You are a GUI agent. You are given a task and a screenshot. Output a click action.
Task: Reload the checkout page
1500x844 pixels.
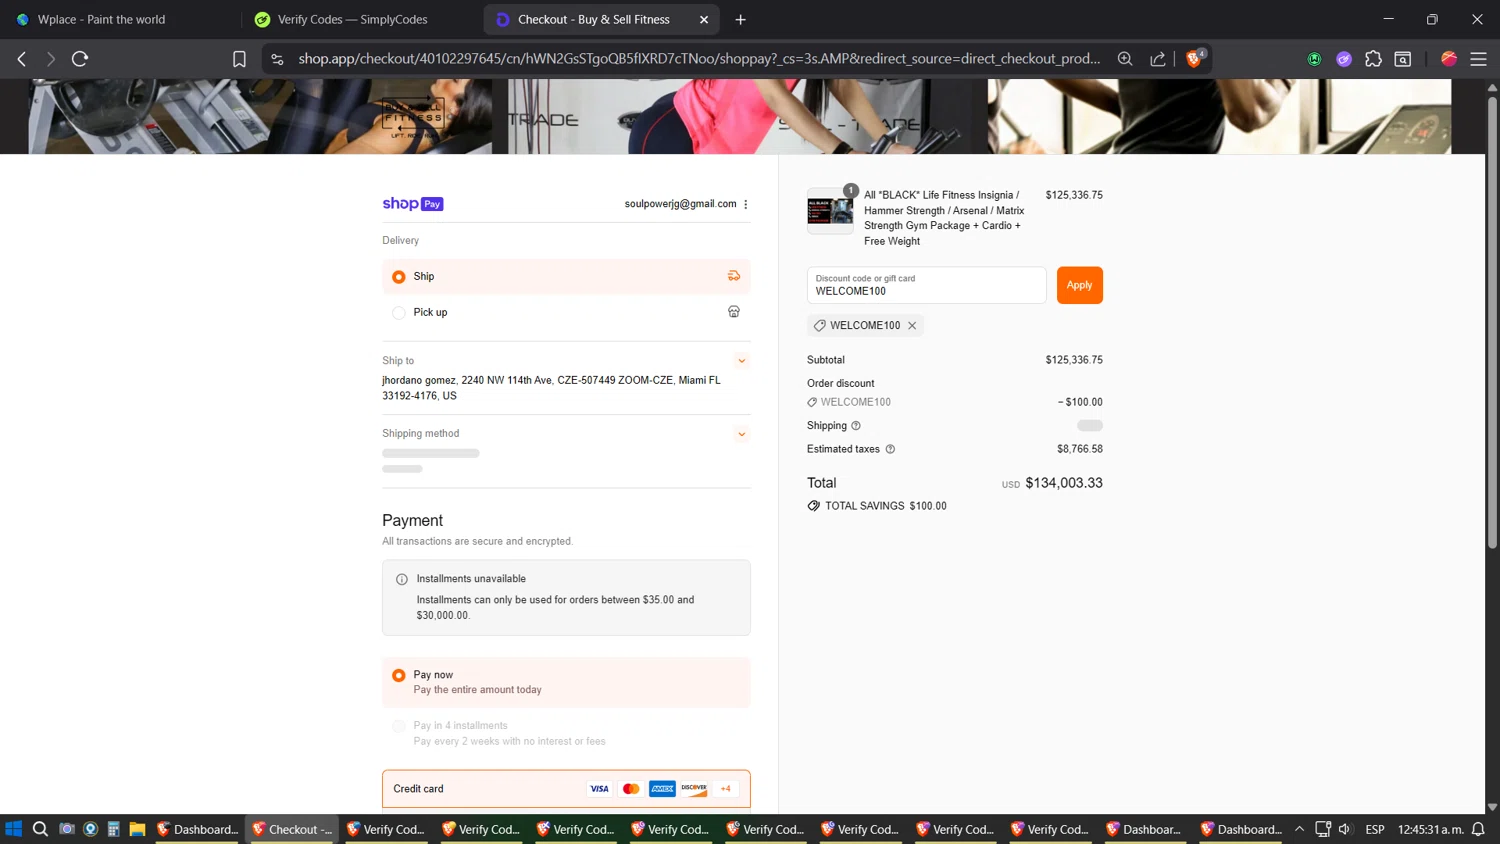(x=80, y=59)
